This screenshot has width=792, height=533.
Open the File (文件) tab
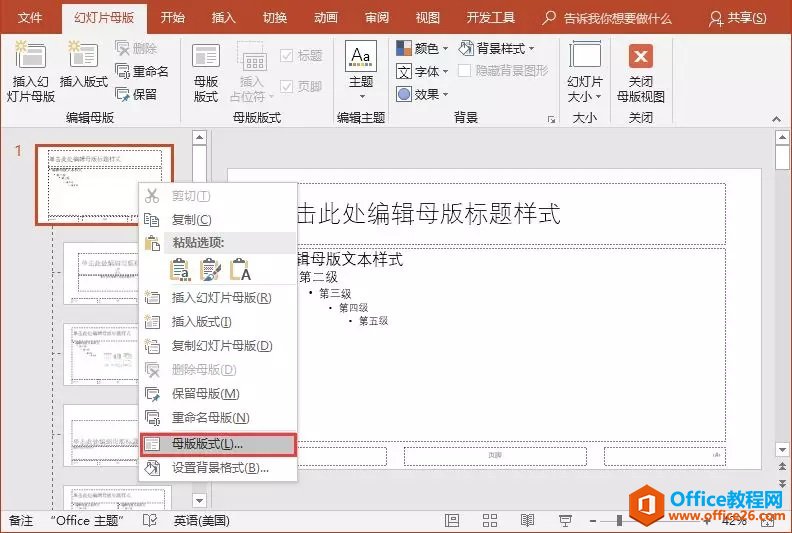pos(30,18)
